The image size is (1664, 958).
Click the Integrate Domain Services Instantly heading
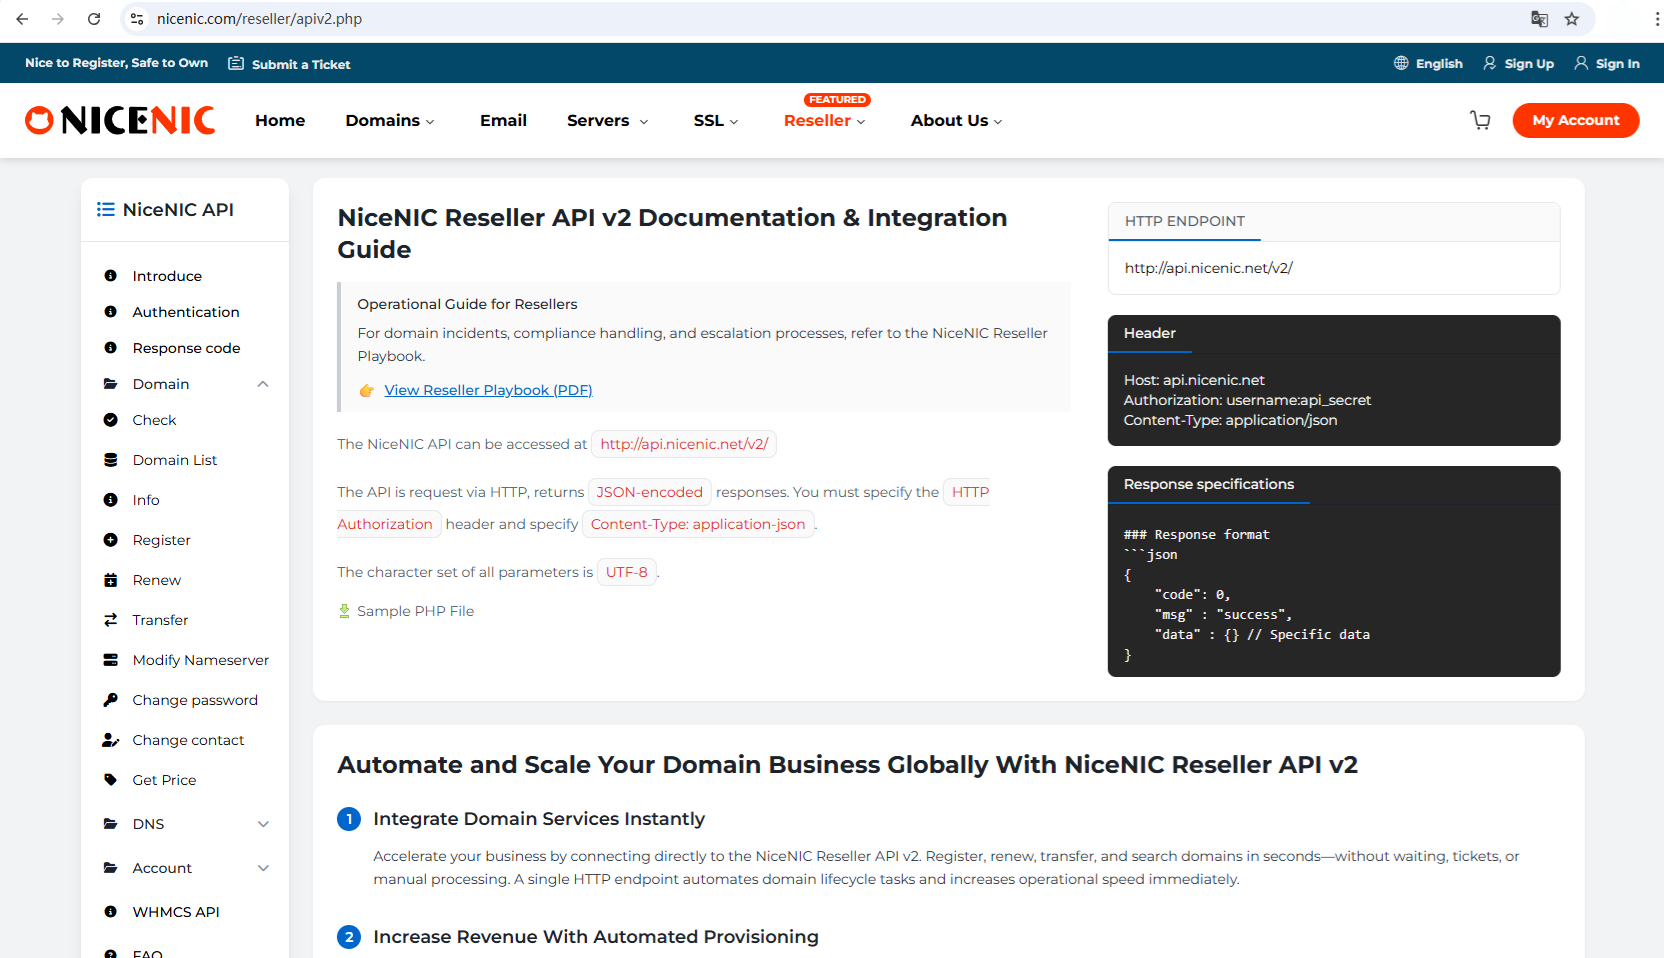[x=539, y=819]
